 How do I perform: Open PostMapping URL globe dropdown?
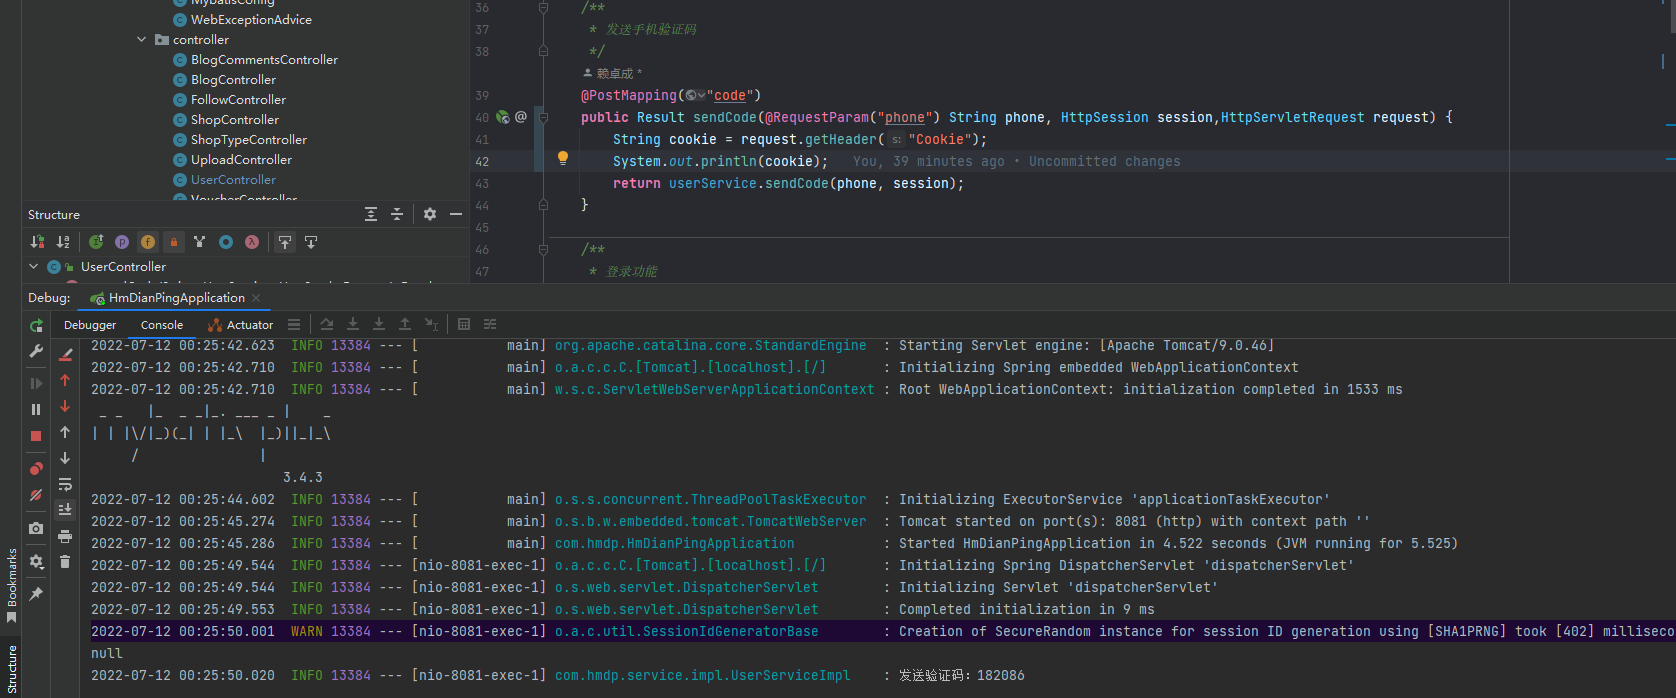coord(695,96)
